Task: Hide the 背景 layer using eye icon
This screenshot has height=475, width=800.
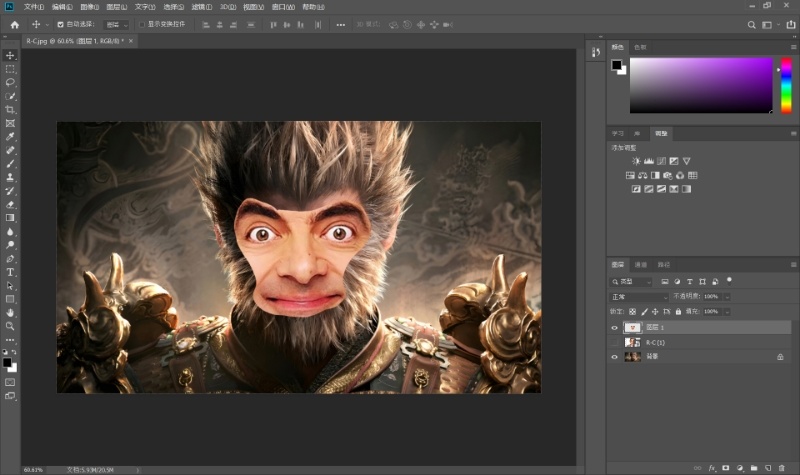Action: click(x=615, y=356)
